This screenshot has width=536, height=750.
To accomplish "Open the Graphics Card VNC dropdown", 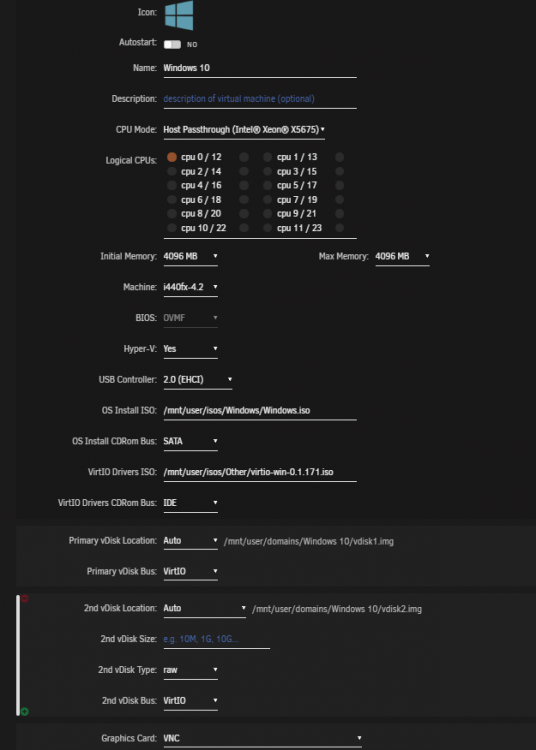I will pyautogui.click(x=263, y=739).
